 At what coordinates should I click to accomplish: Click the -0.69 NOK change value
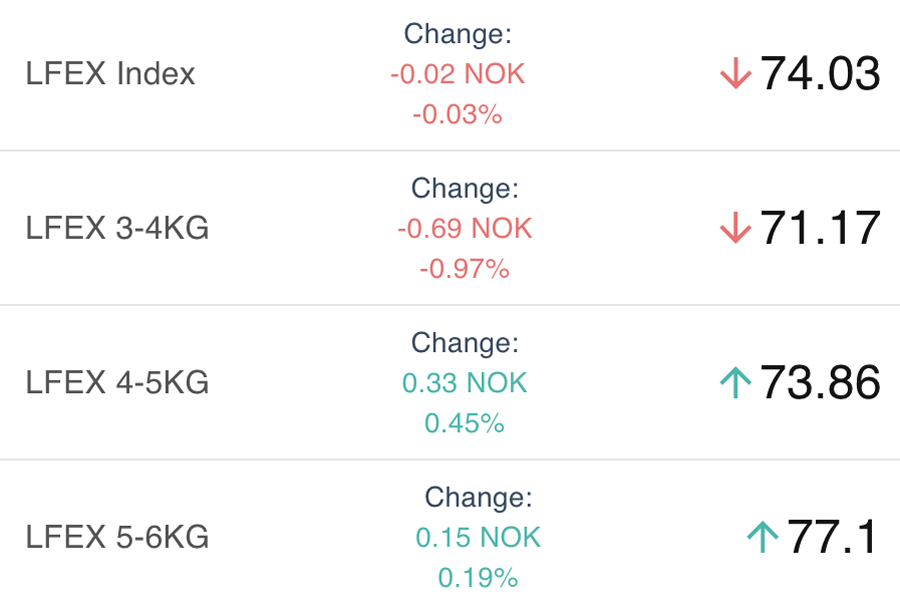point(465,229)
